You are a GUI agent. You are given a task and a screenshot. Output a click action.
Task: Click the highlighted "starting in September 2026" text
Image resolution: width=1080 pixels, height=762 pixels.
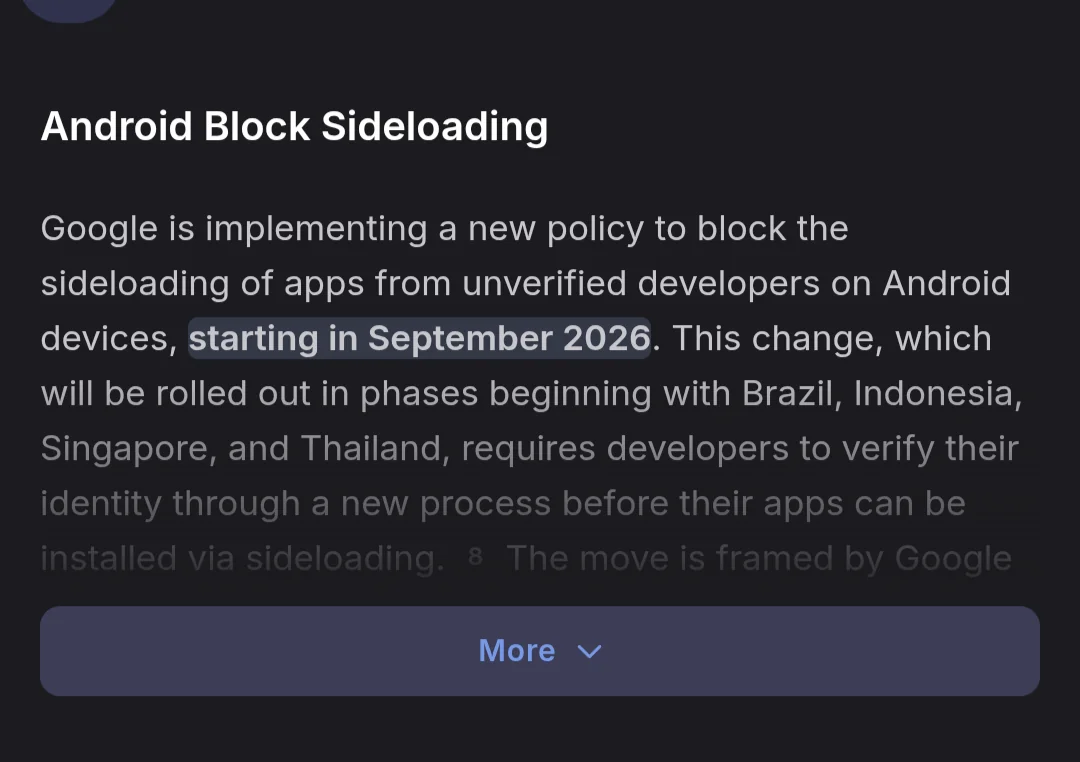419,339
